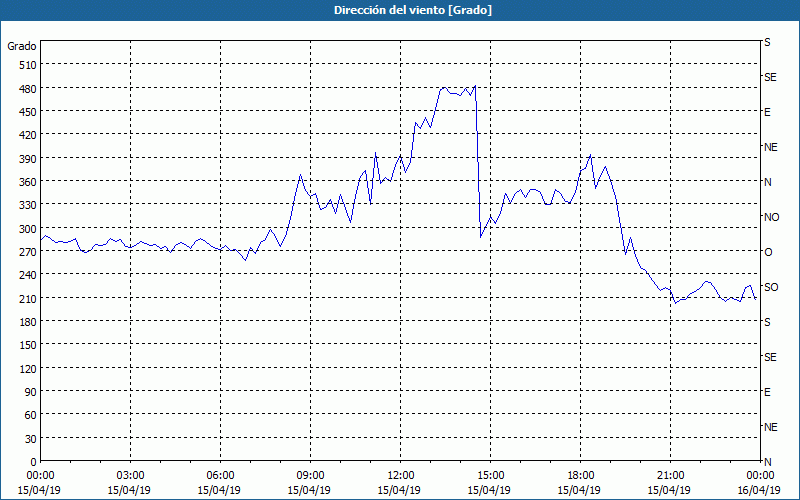800x500 pixels.
Task: Click the 'N' compass label level with 0
Action: click(x=767, y=462)
